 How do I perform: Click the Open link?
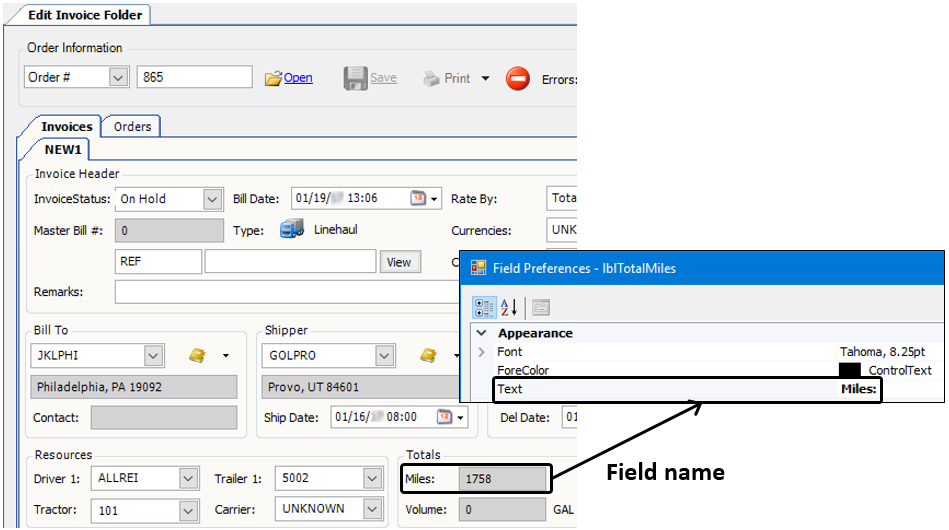point(298,77)
